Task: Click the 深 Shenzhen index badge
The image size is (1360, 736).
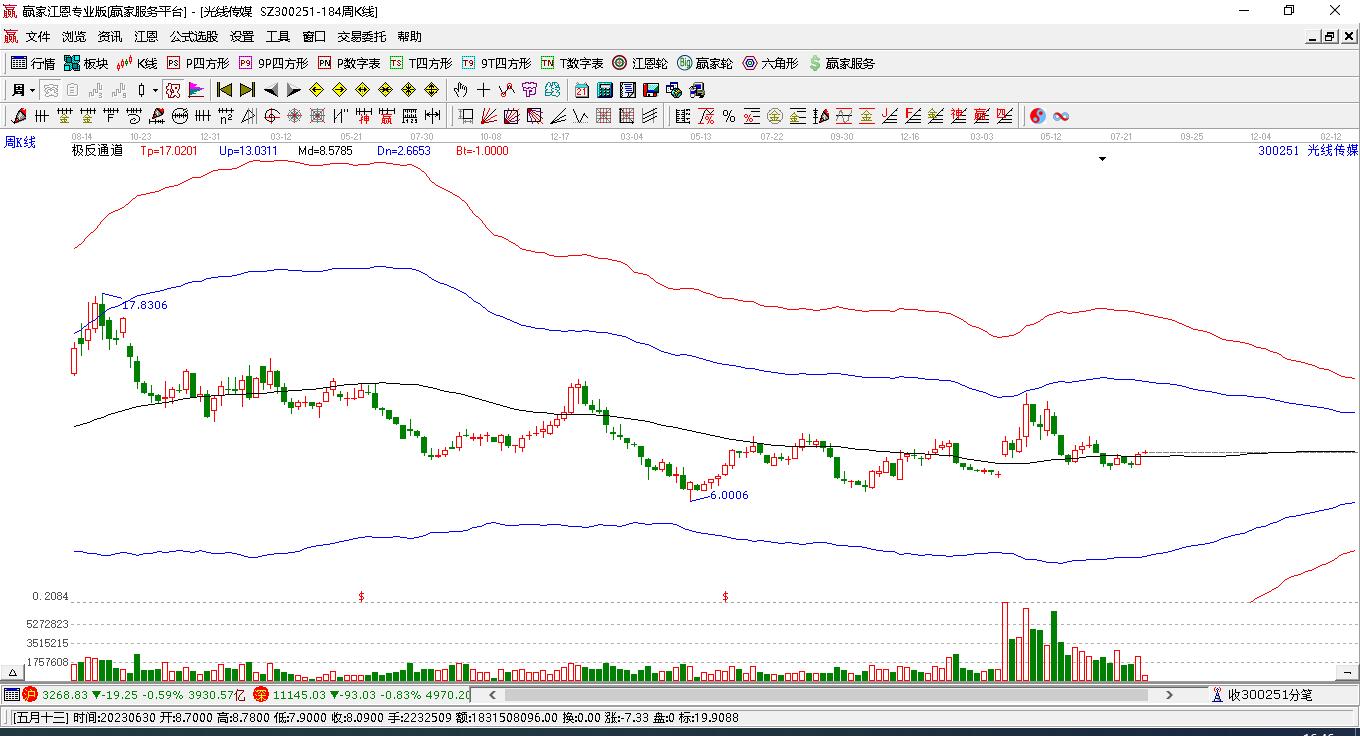Action: 261,694
